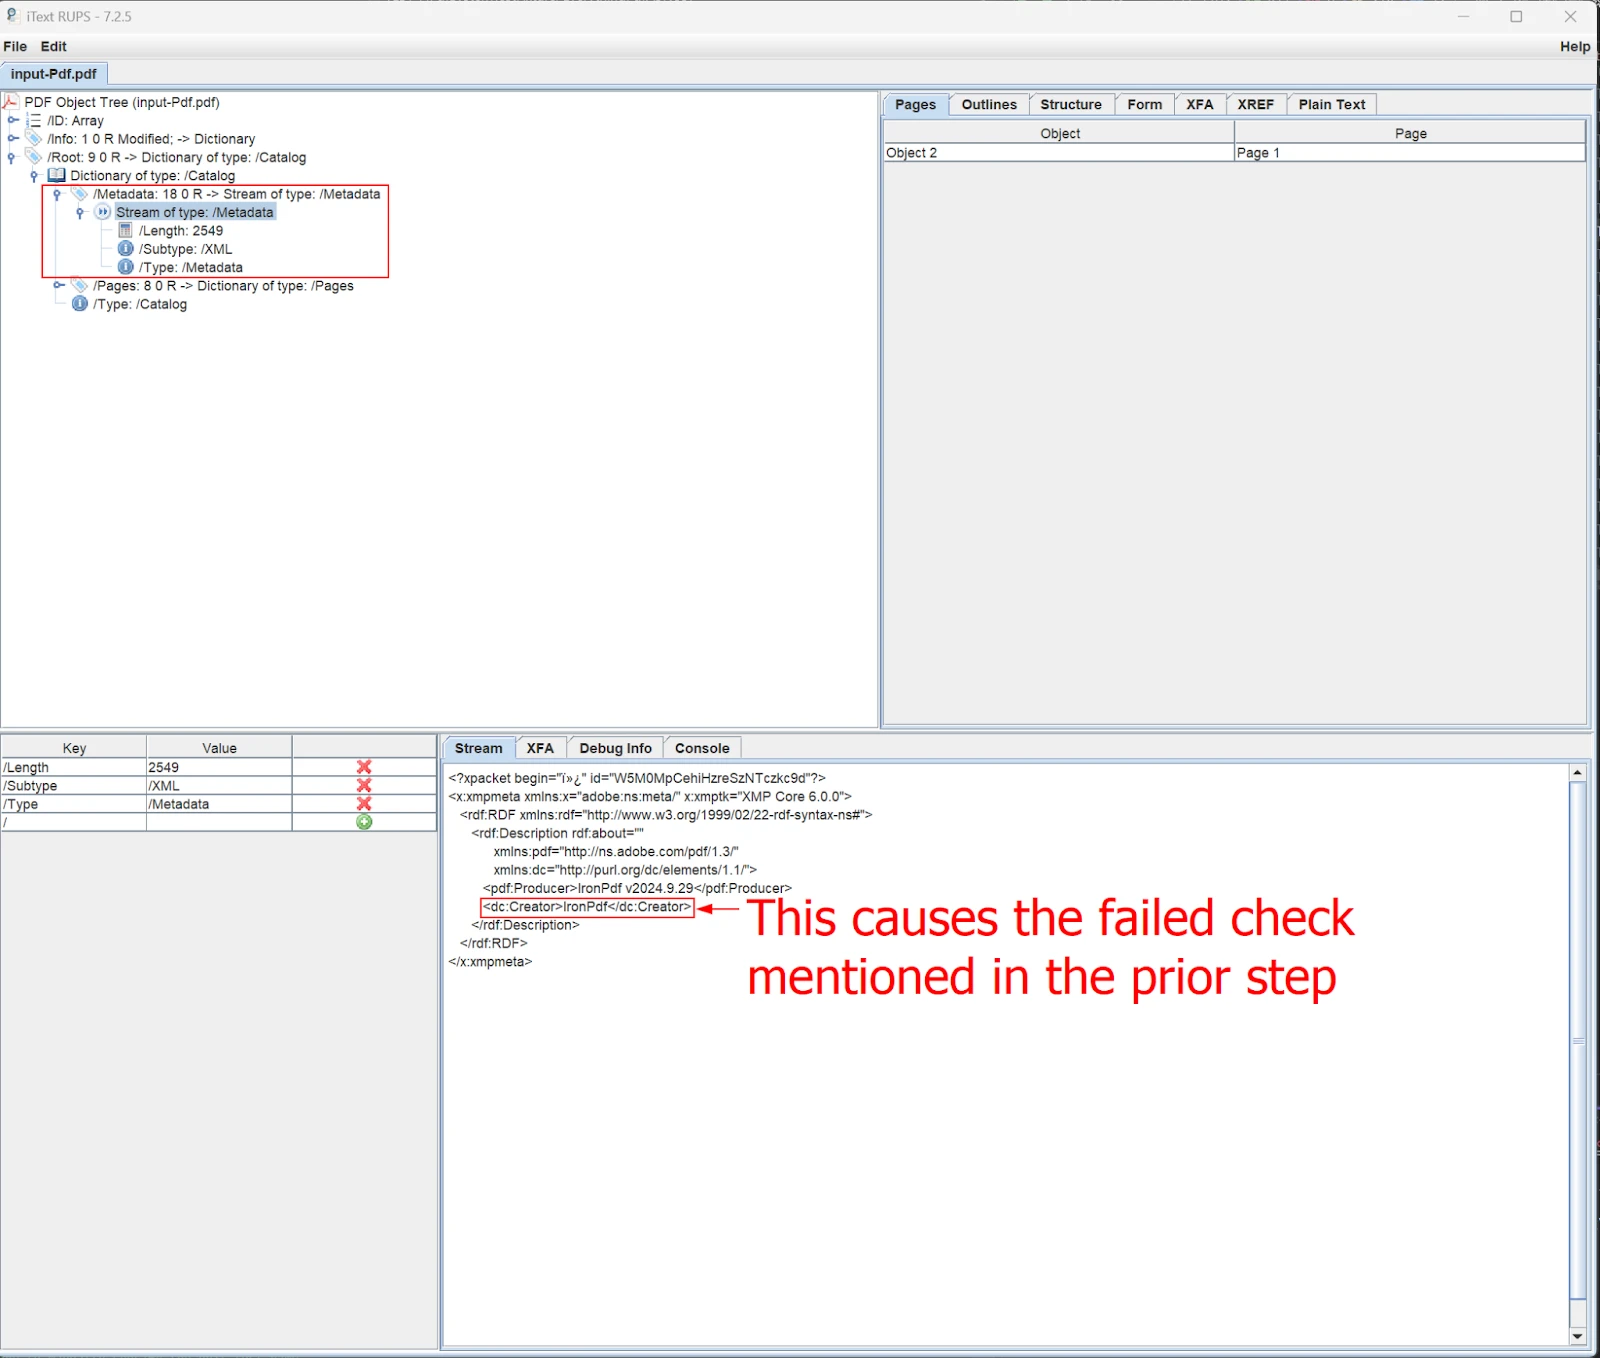Open the Debug Info tab

click(x=615, y=748)
